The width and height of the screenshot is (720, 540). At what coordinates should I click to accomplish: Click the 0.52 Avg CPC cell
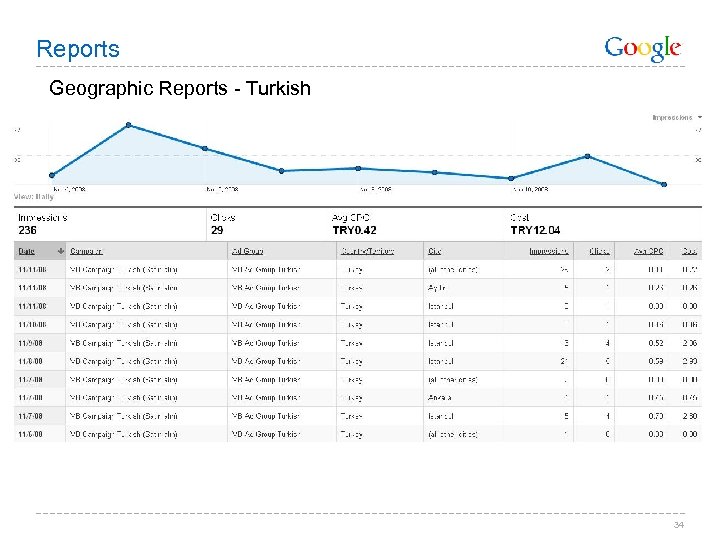656,343
